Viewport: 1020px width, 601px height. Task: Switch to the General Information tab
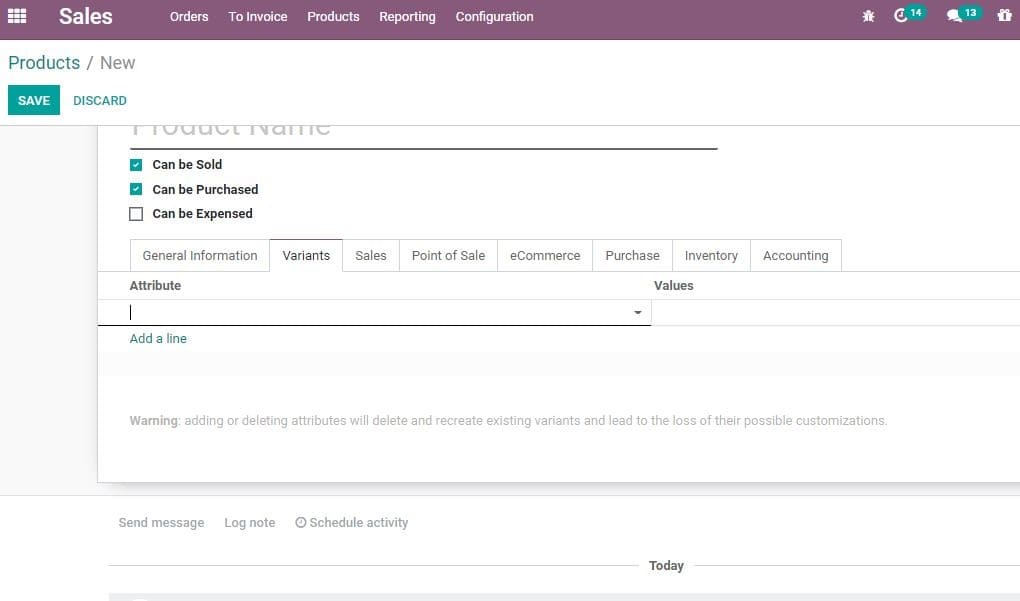pyautogui.click(x=199, y=255)
